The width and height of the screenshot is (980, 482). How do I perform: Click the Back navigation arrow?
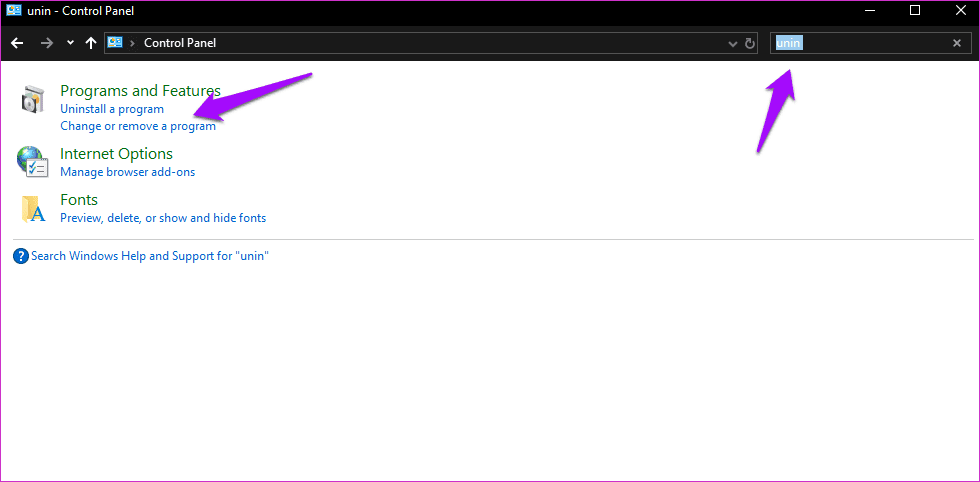pyautogui.click(x=18, y=43)
